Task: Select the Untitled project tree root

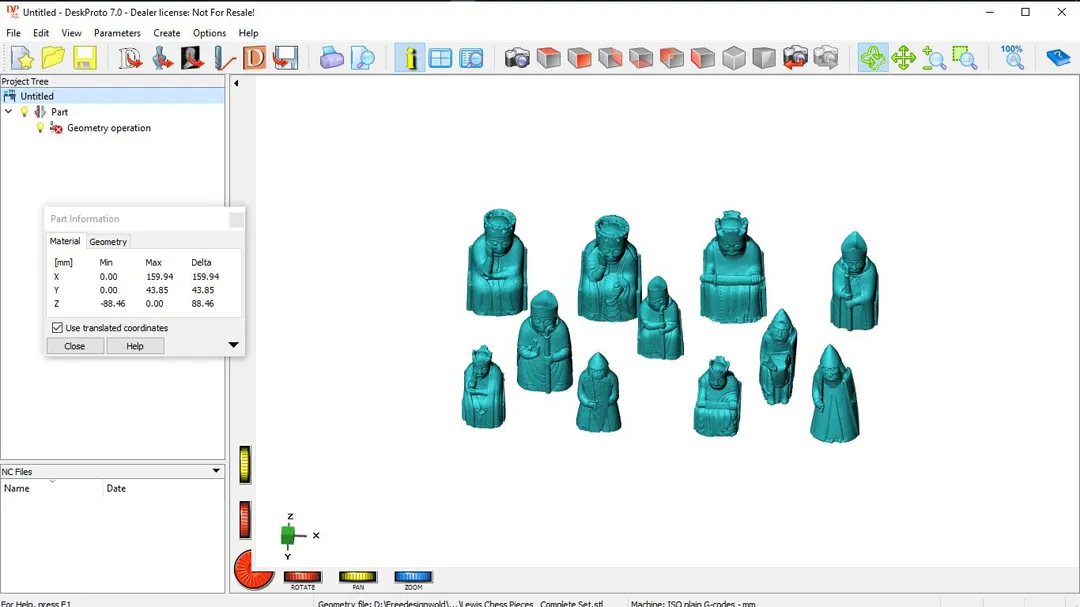Action: tap(37, 96)
